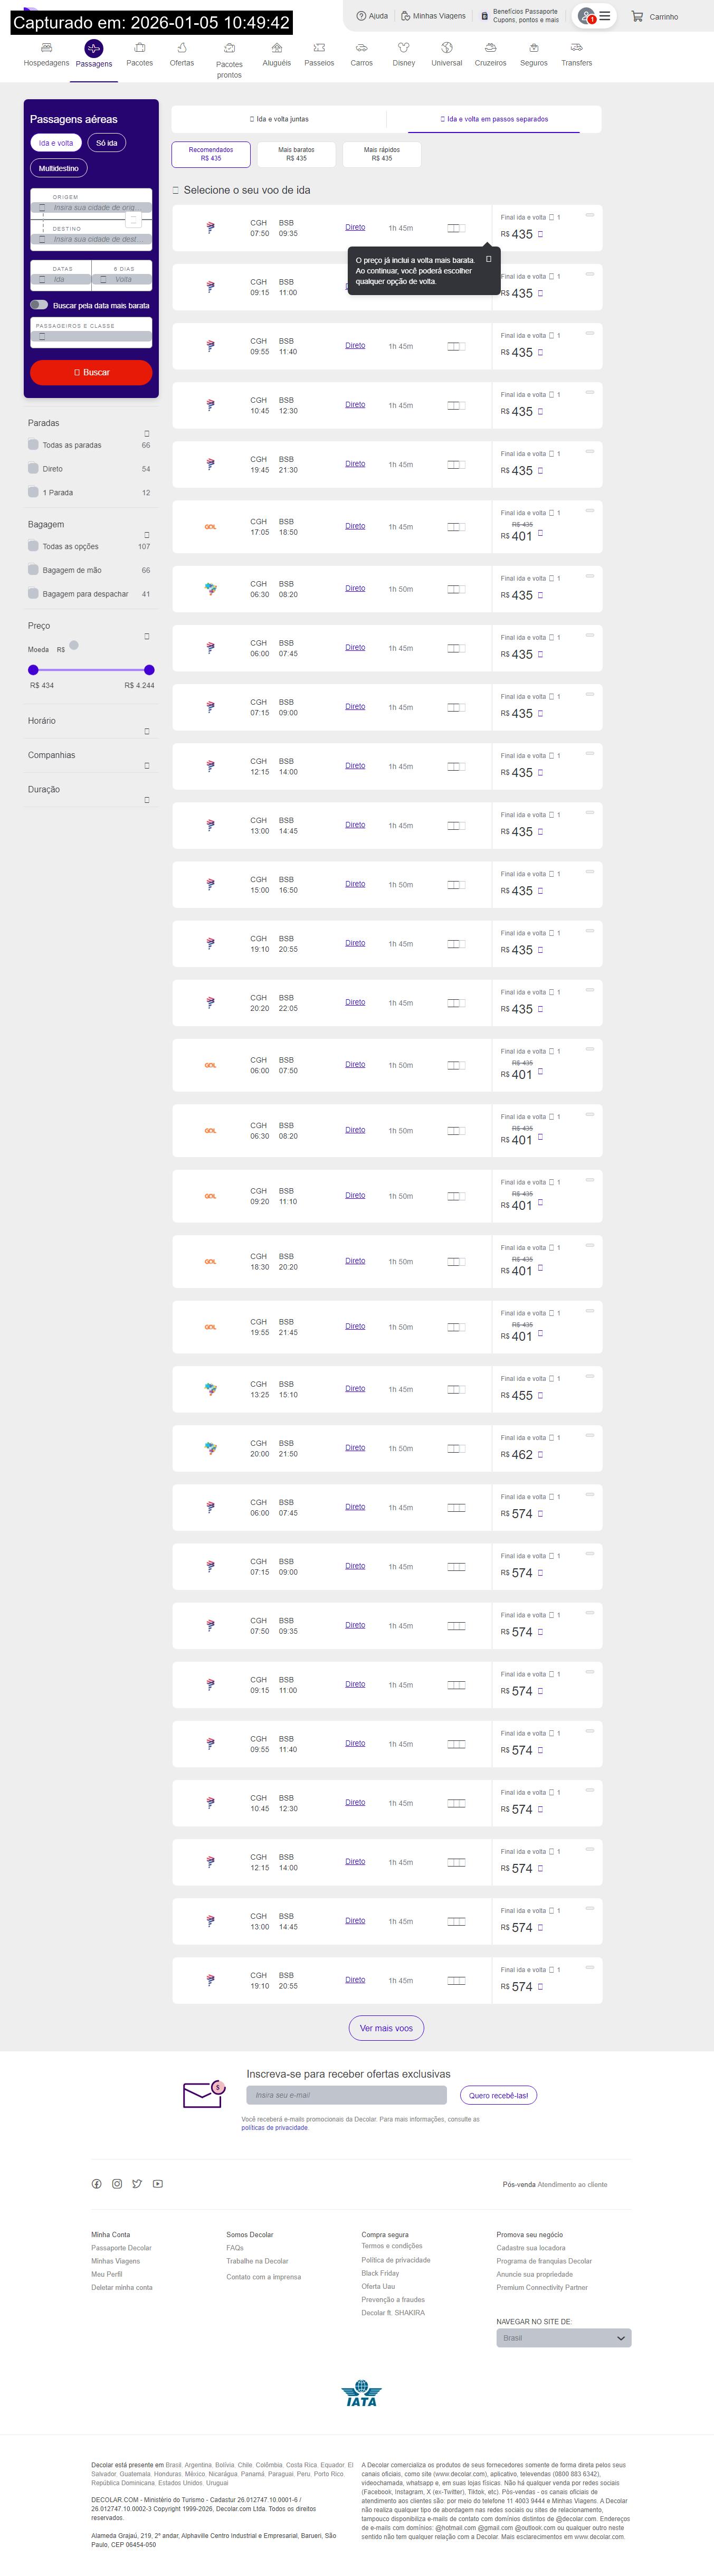
Task: Expand the Horário filter section
Action: click(147, 731)
